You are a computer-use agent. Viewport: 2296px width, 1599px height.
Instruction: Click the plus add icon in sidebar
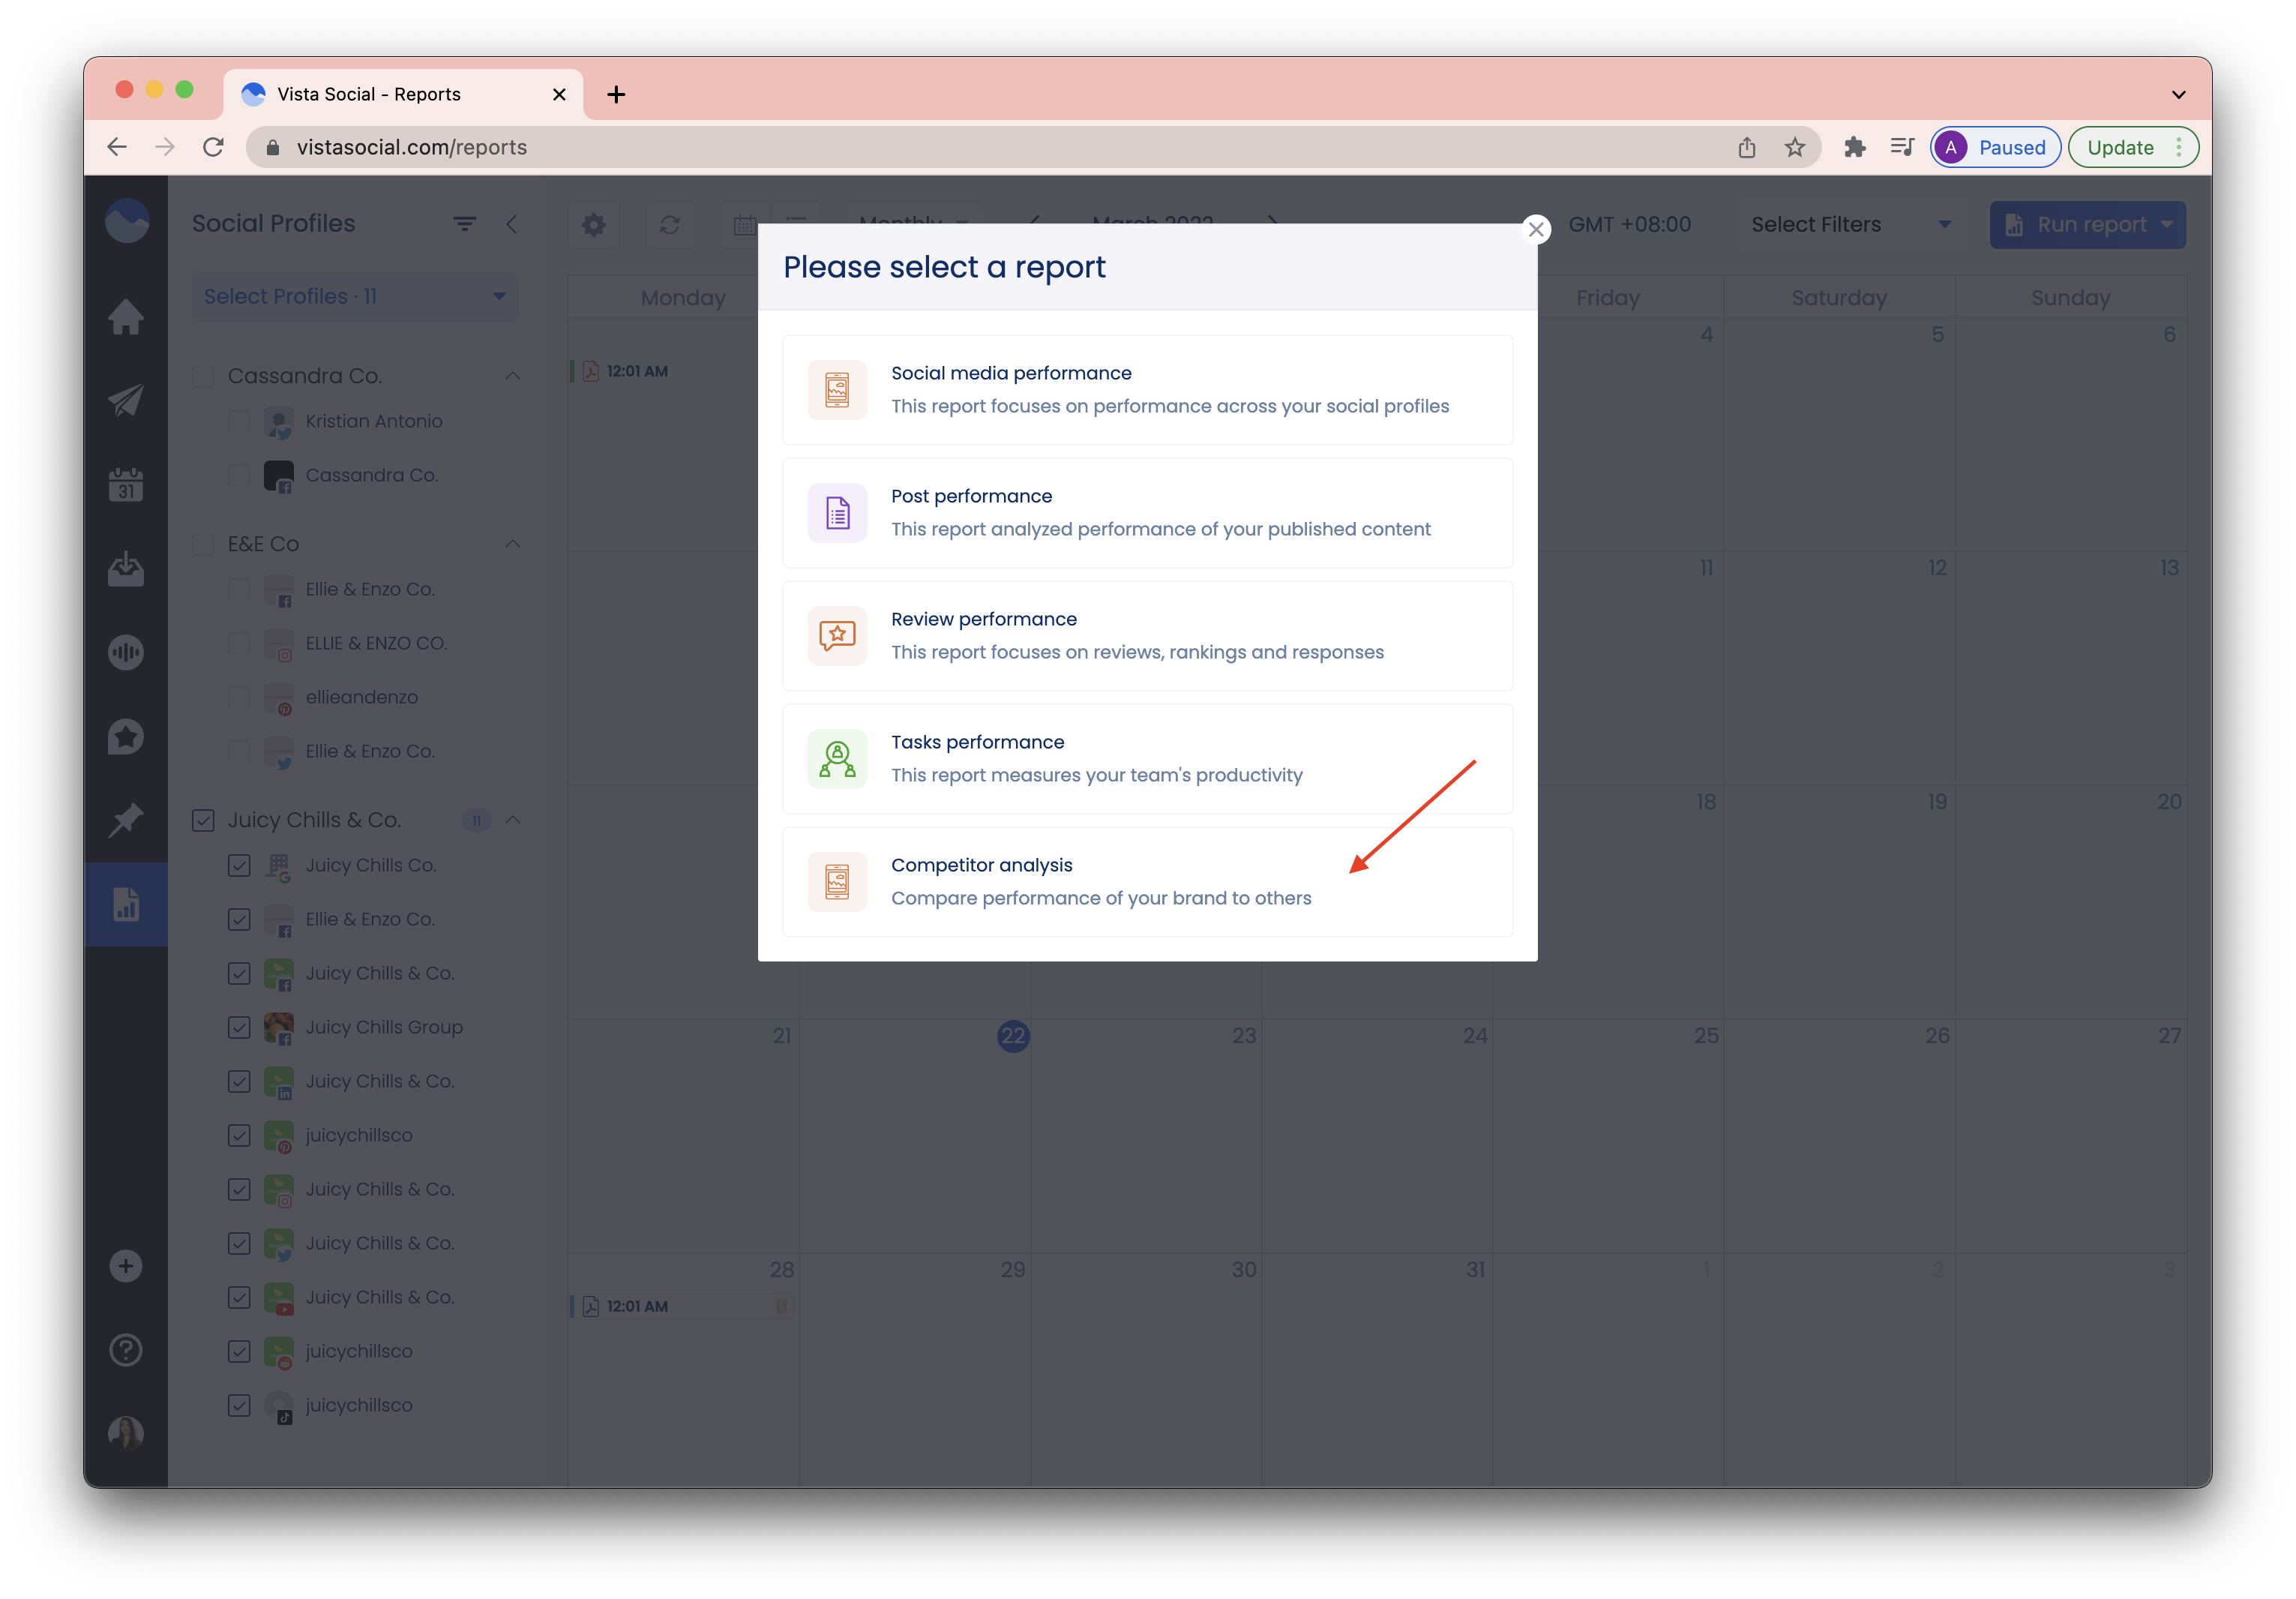pos(126,1266)
